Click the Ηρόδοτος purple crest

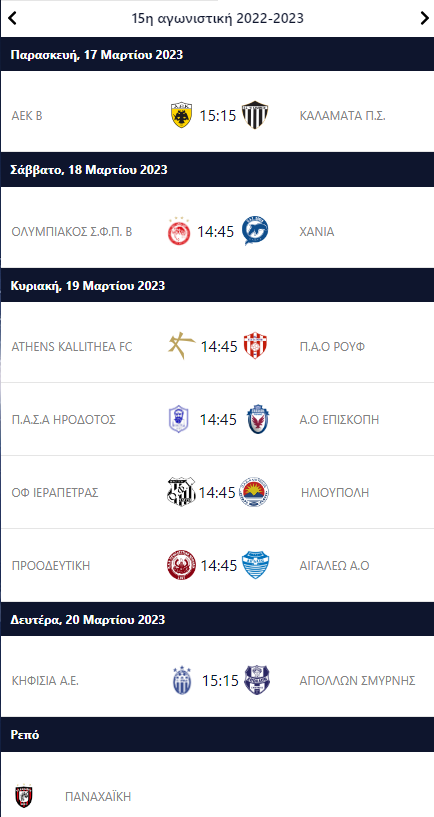click(180, 419)
